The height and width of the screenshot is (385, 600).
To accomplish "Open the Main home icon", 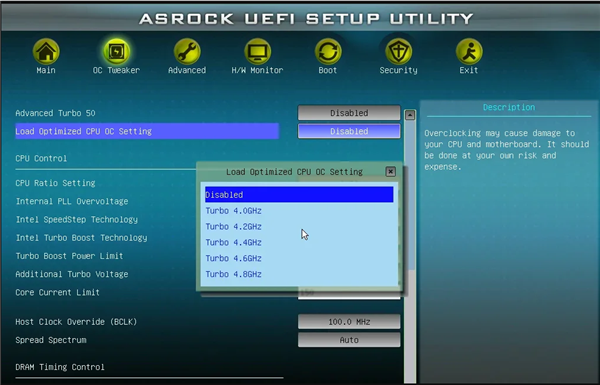I will click(x=46, y=51).
